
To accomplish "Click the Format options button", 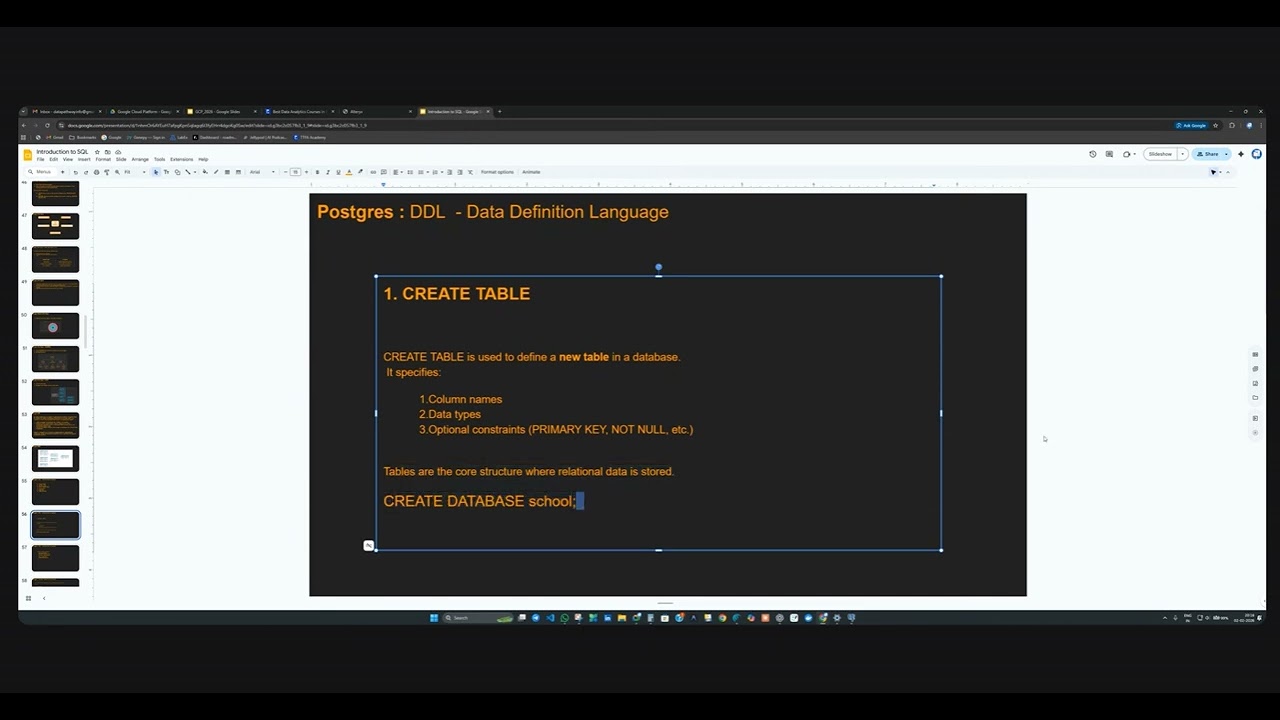I will coord(497,172).
